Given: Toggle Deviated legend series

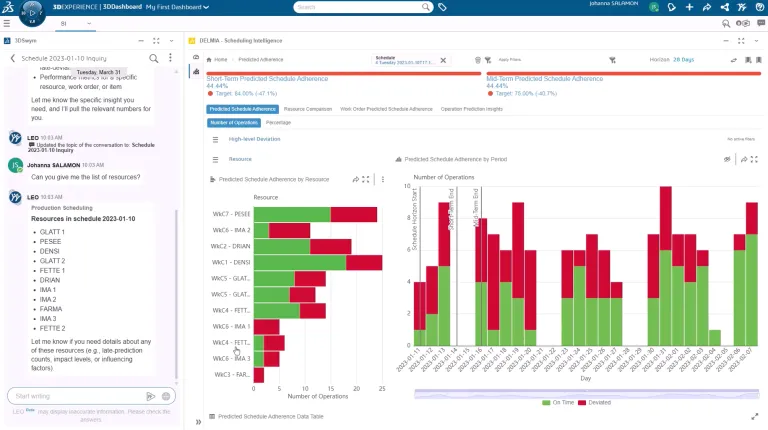Looking at the screenshot, I should (595, 403).
